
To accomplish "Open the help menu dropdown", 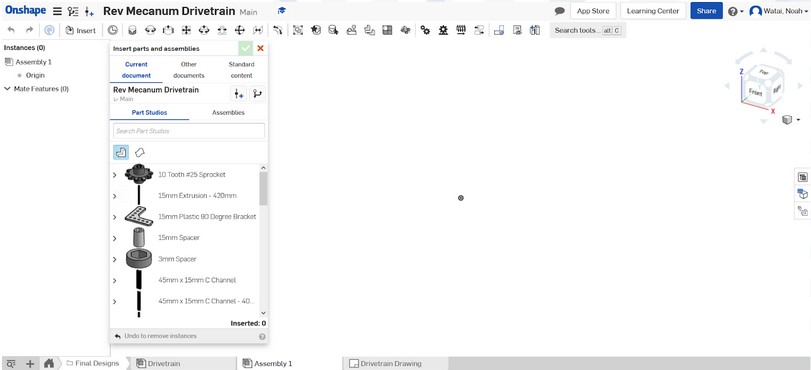I will point(735,11).
